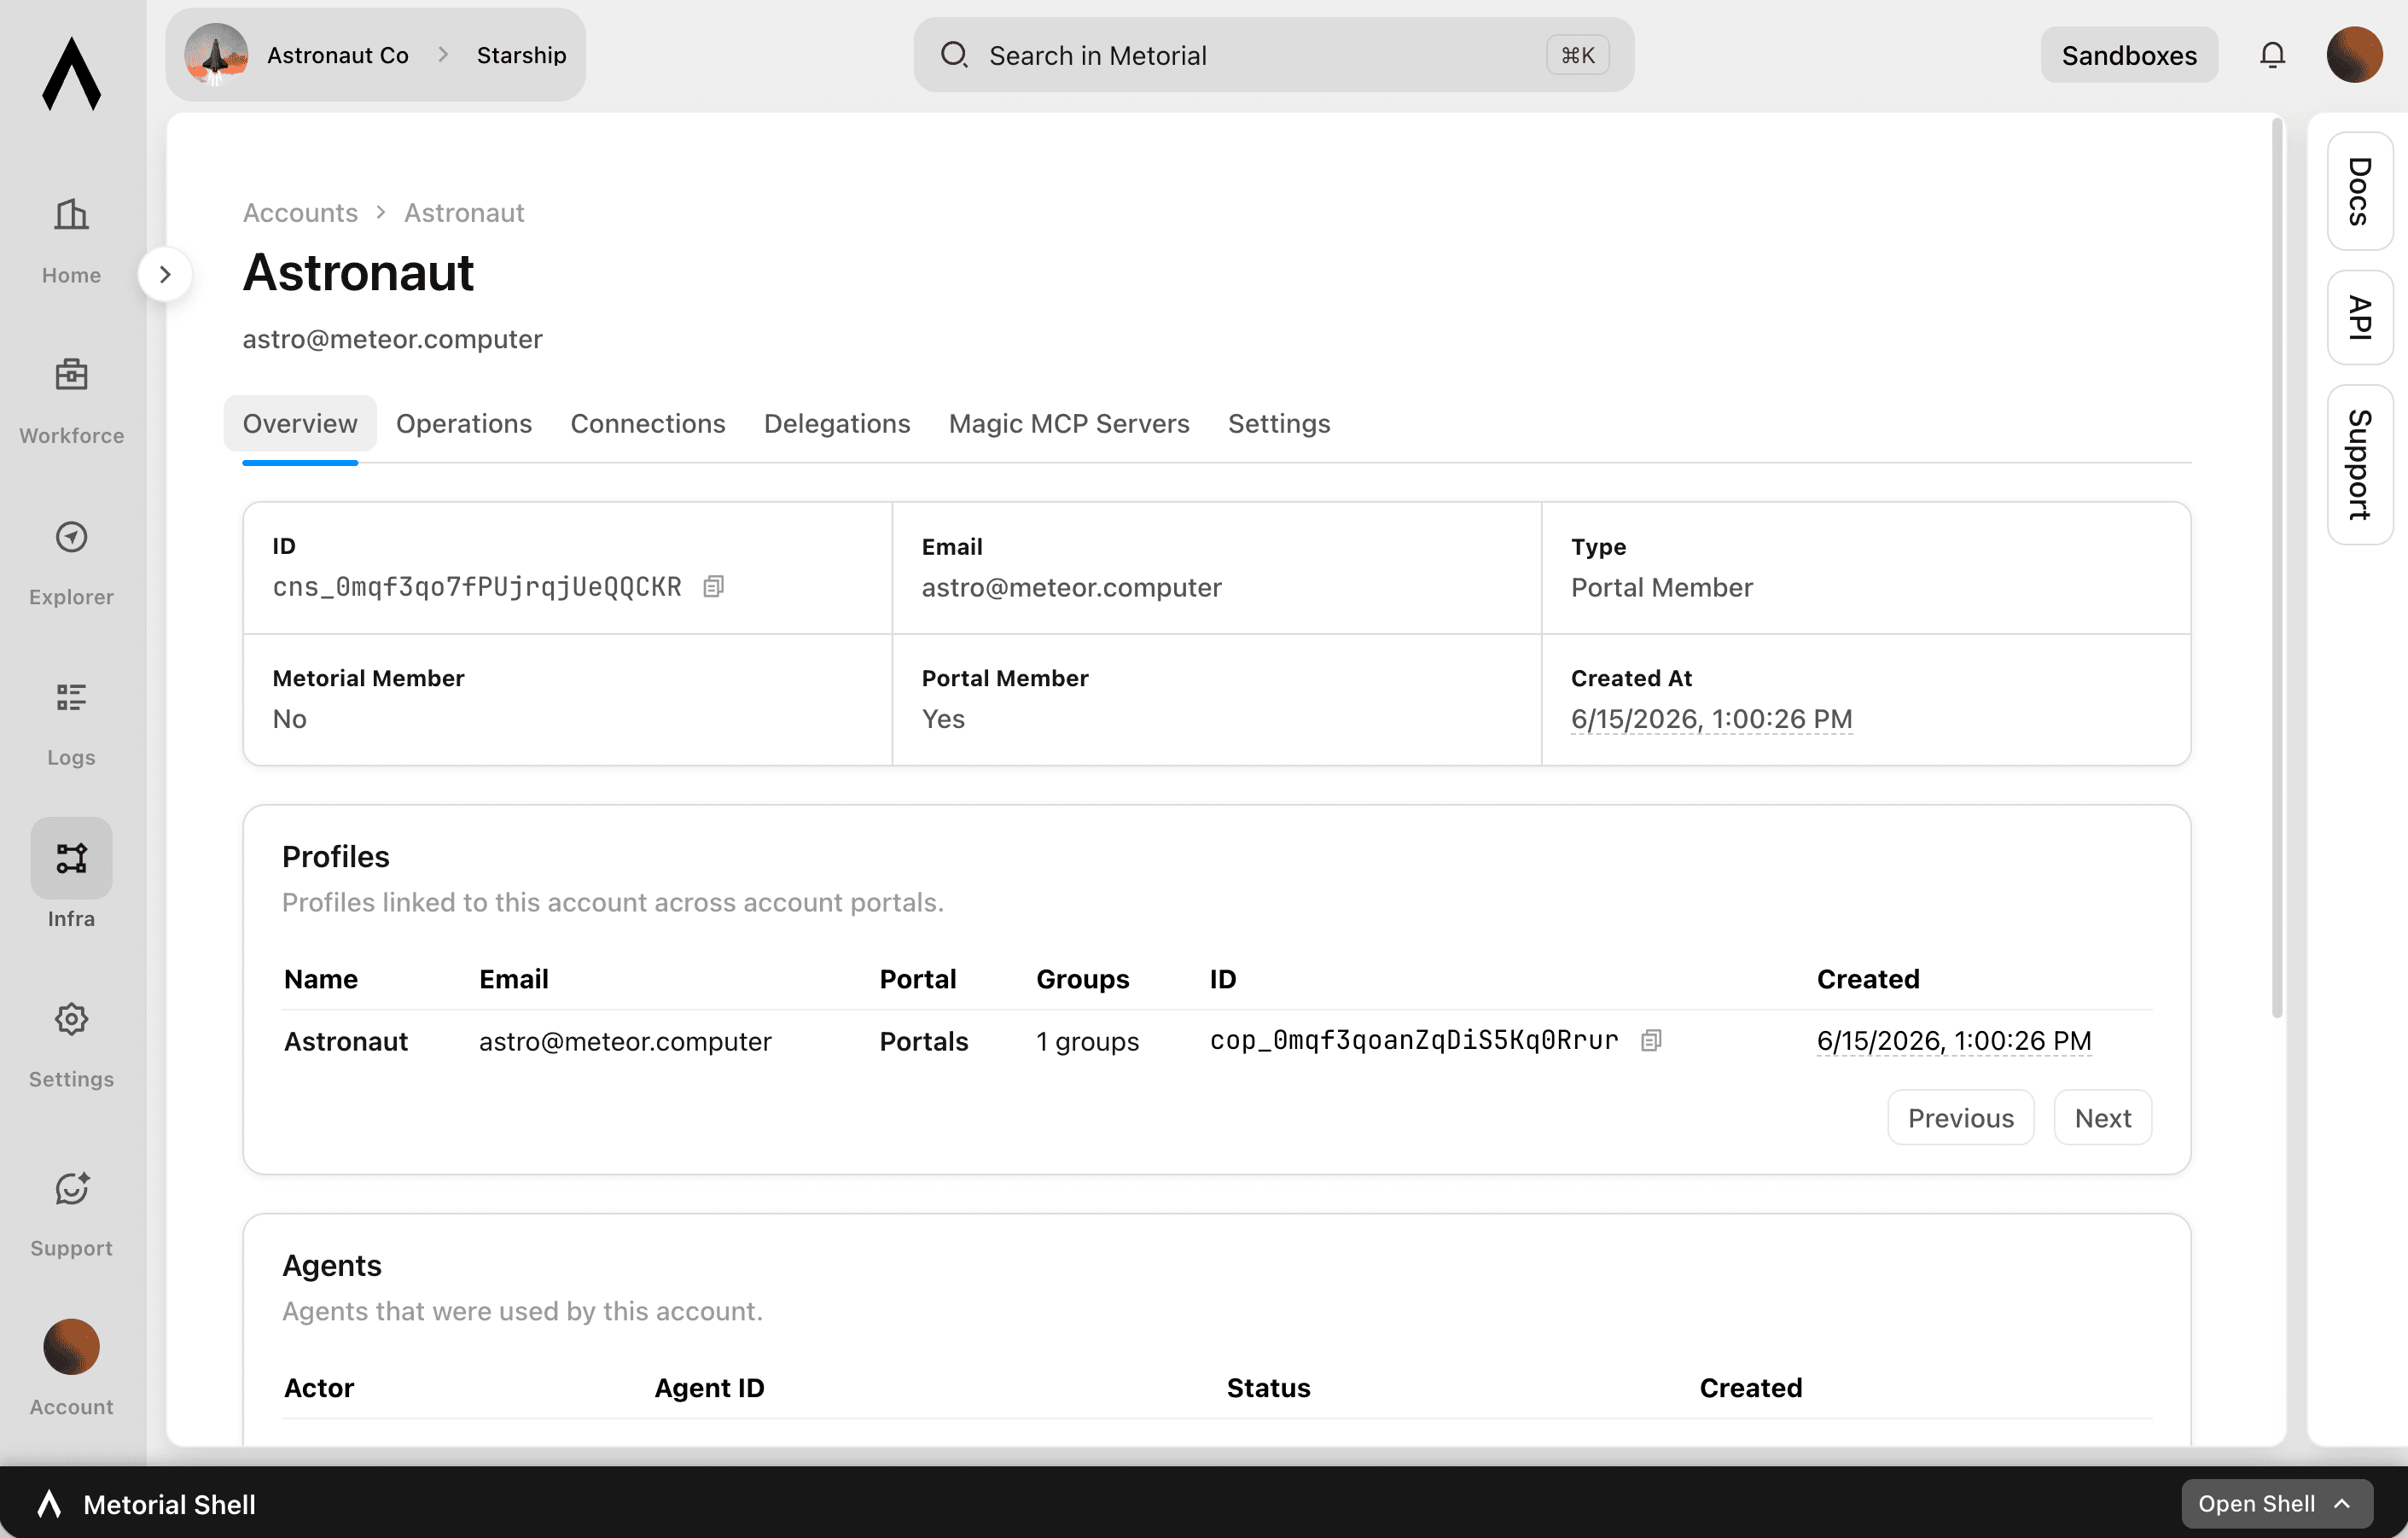Click the Astronaut breadcrumb item
The image size is (2408, 1538).
(x=464, y=213)
